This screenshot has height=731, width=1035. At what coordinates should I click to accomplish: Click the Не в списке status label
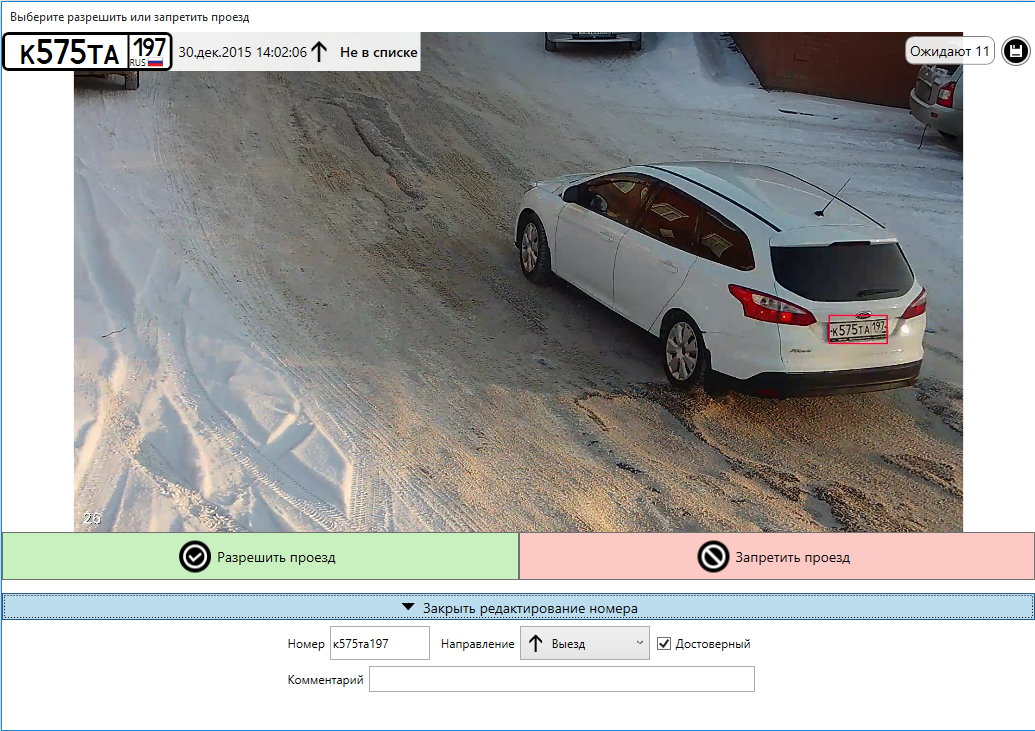378,52
